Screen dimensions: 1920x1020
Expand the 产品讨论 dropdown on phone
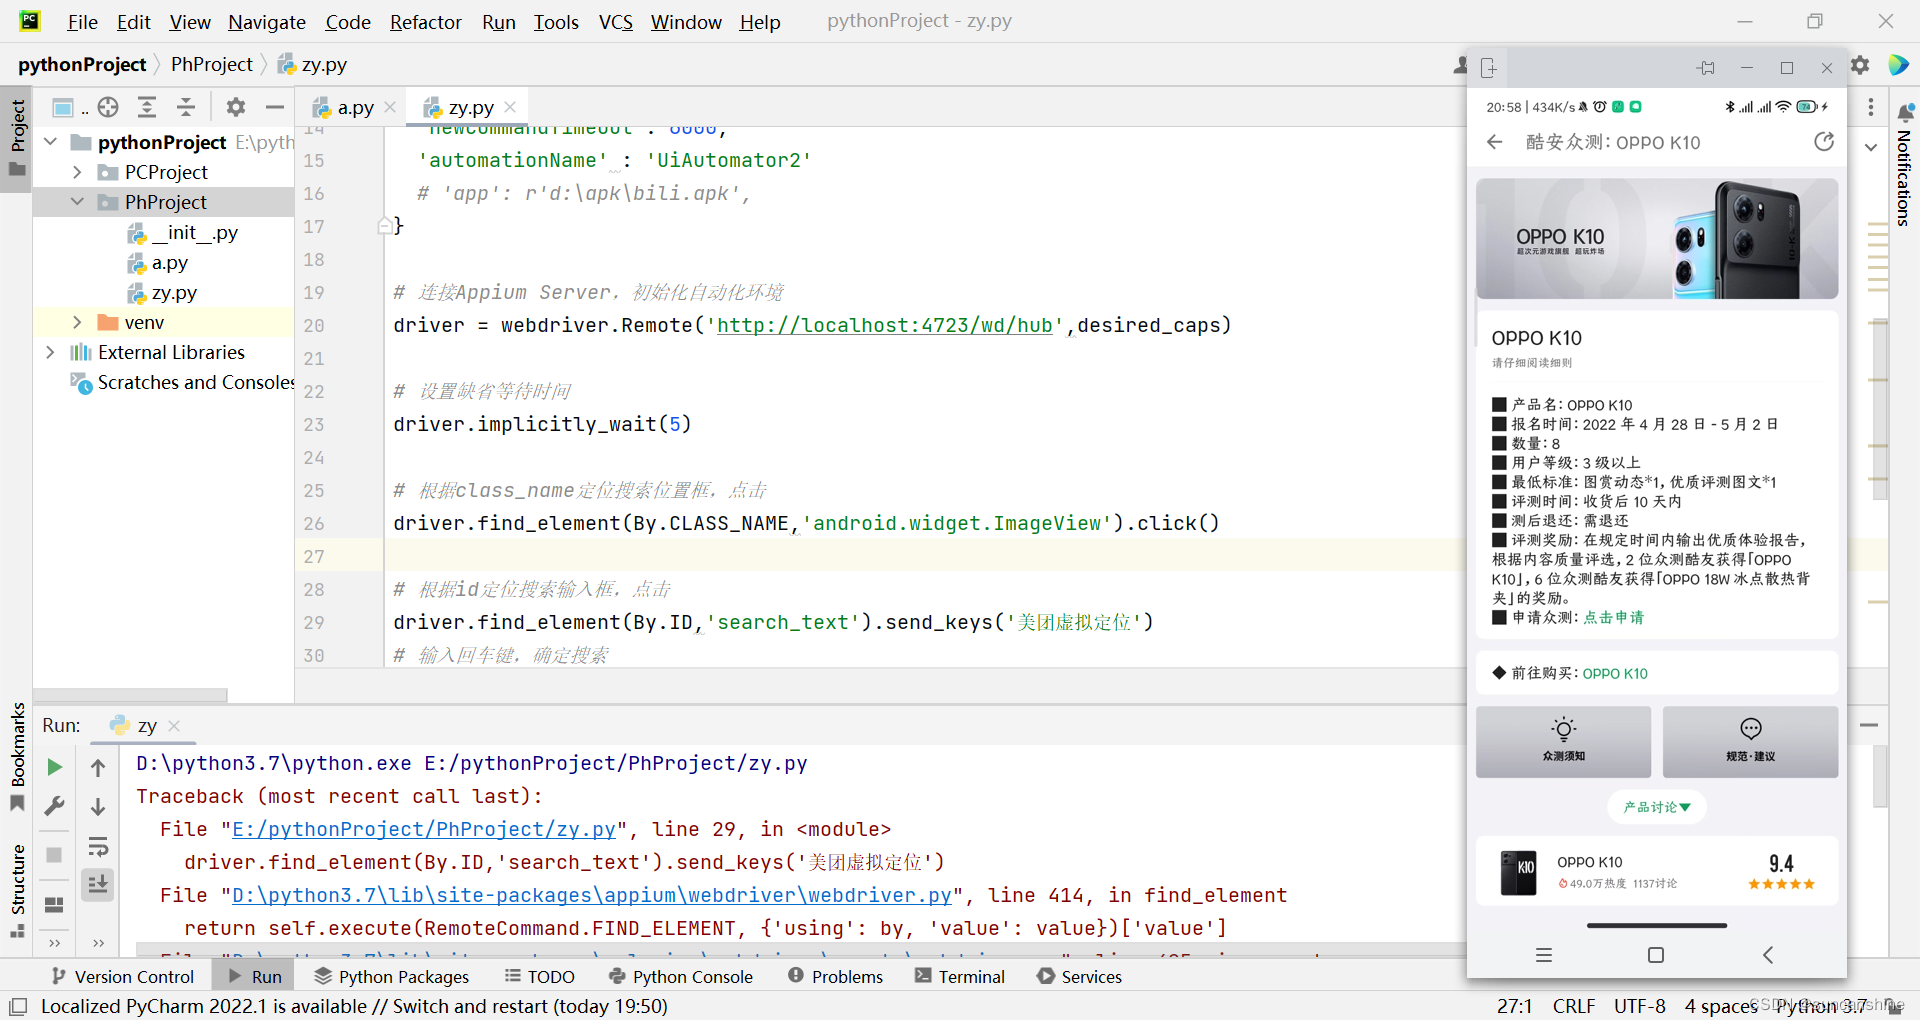tap(1657, 807)
